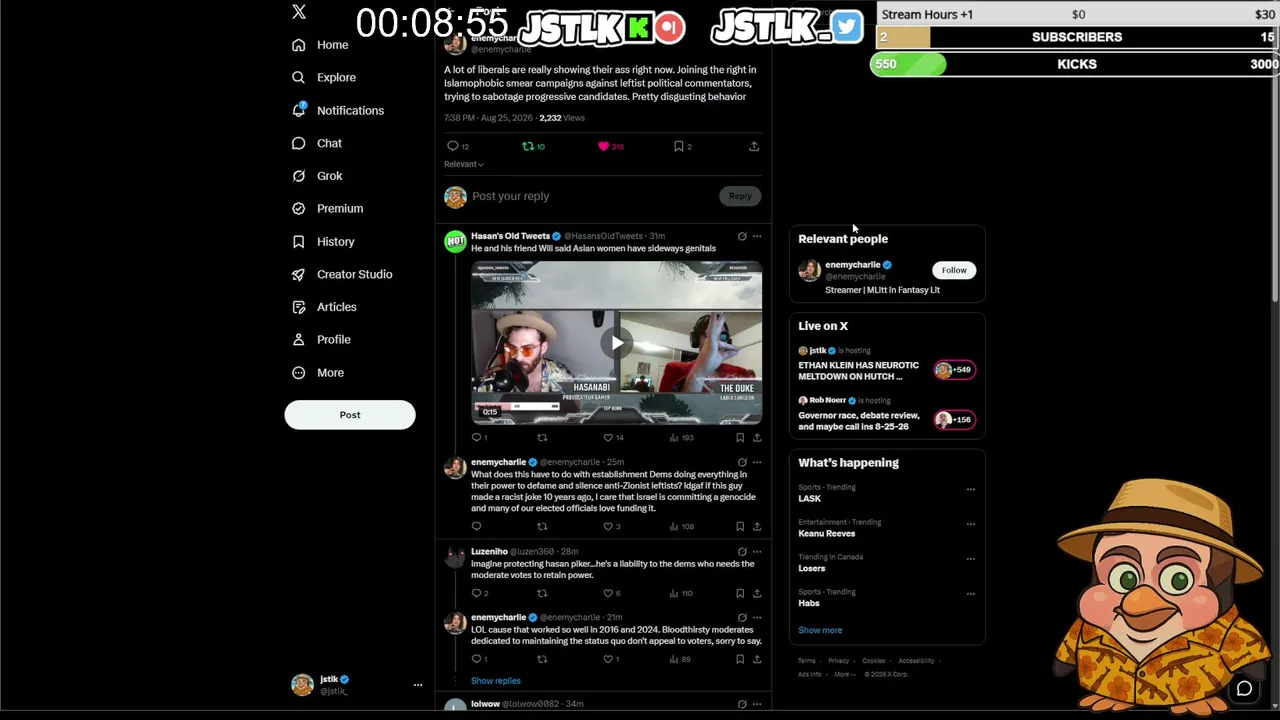Share Hasan's Old Tweets post
The image size is (1280, 720).
click(757, 437)
